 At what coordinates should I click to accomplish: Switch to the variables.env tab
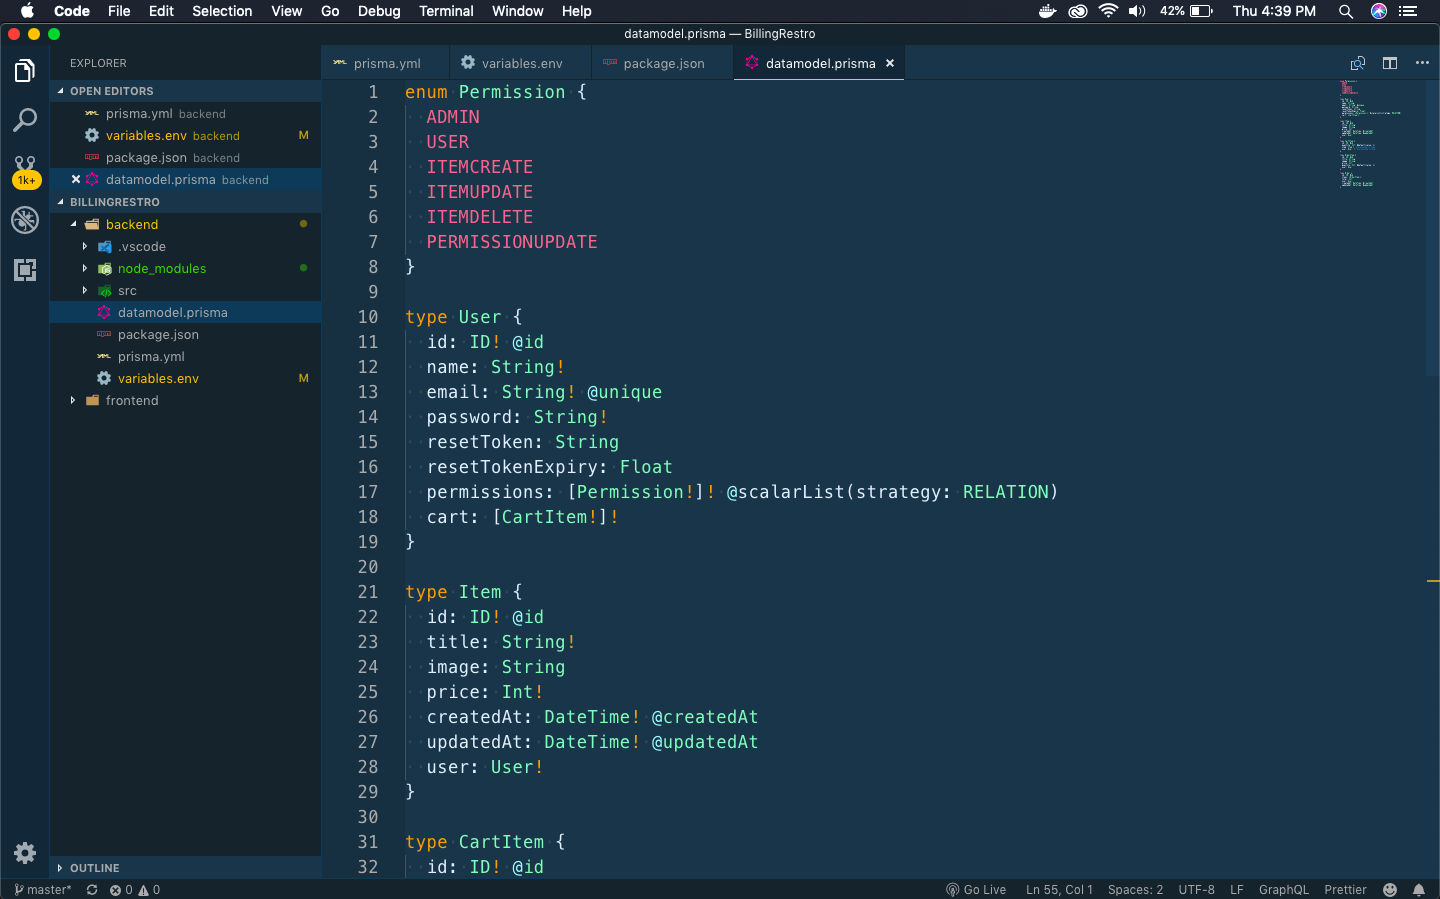(520, 63)
